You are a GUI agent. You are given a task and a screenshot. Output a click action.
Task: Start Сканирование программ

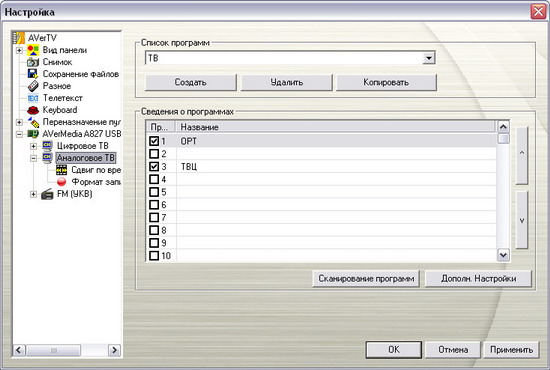366,279
